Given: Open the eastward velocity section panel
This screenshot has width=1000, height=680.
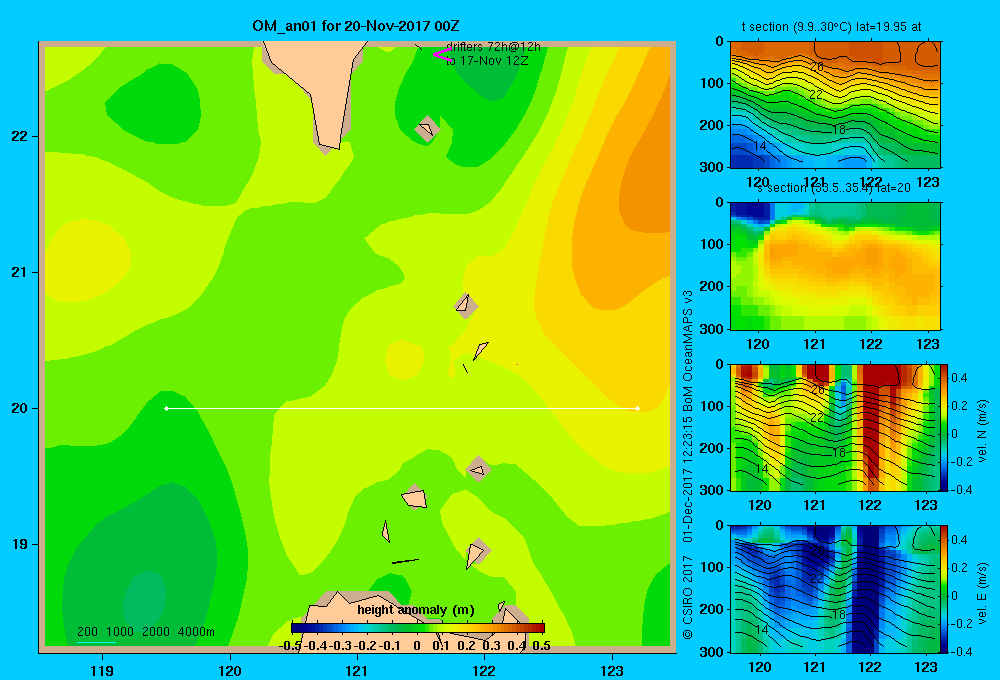Looking at the screenshot, I should [x=835, y=589].
